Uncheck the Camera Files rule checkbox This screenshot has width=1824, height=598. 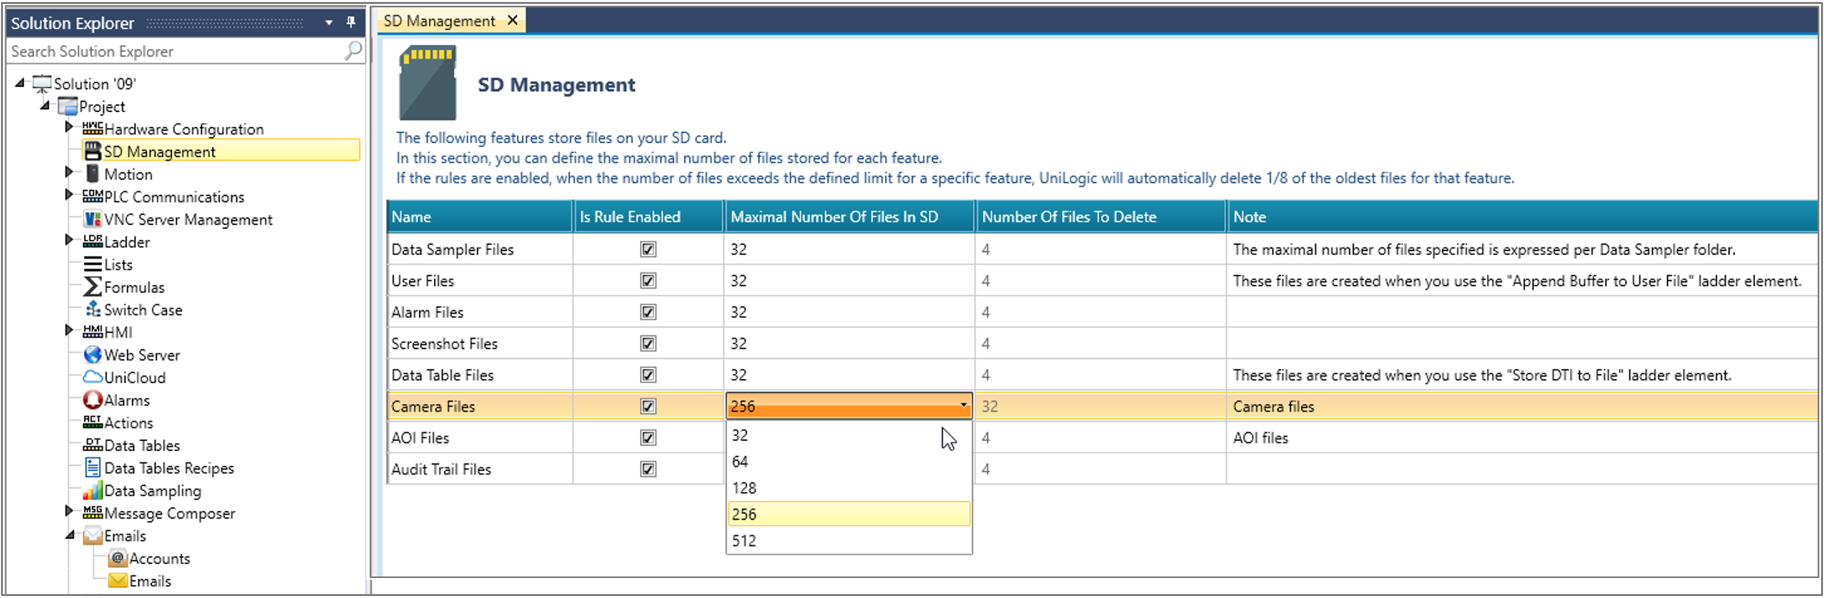point(648,406)
